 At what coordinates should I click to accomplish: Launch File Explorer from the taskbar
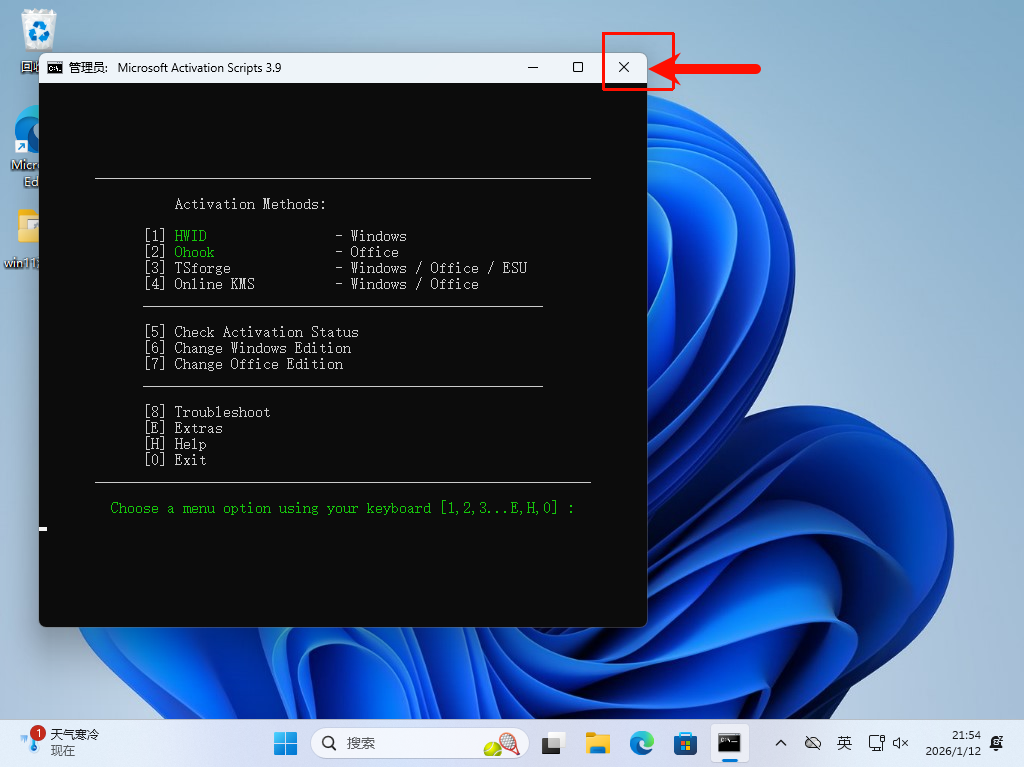coord(598,743)
